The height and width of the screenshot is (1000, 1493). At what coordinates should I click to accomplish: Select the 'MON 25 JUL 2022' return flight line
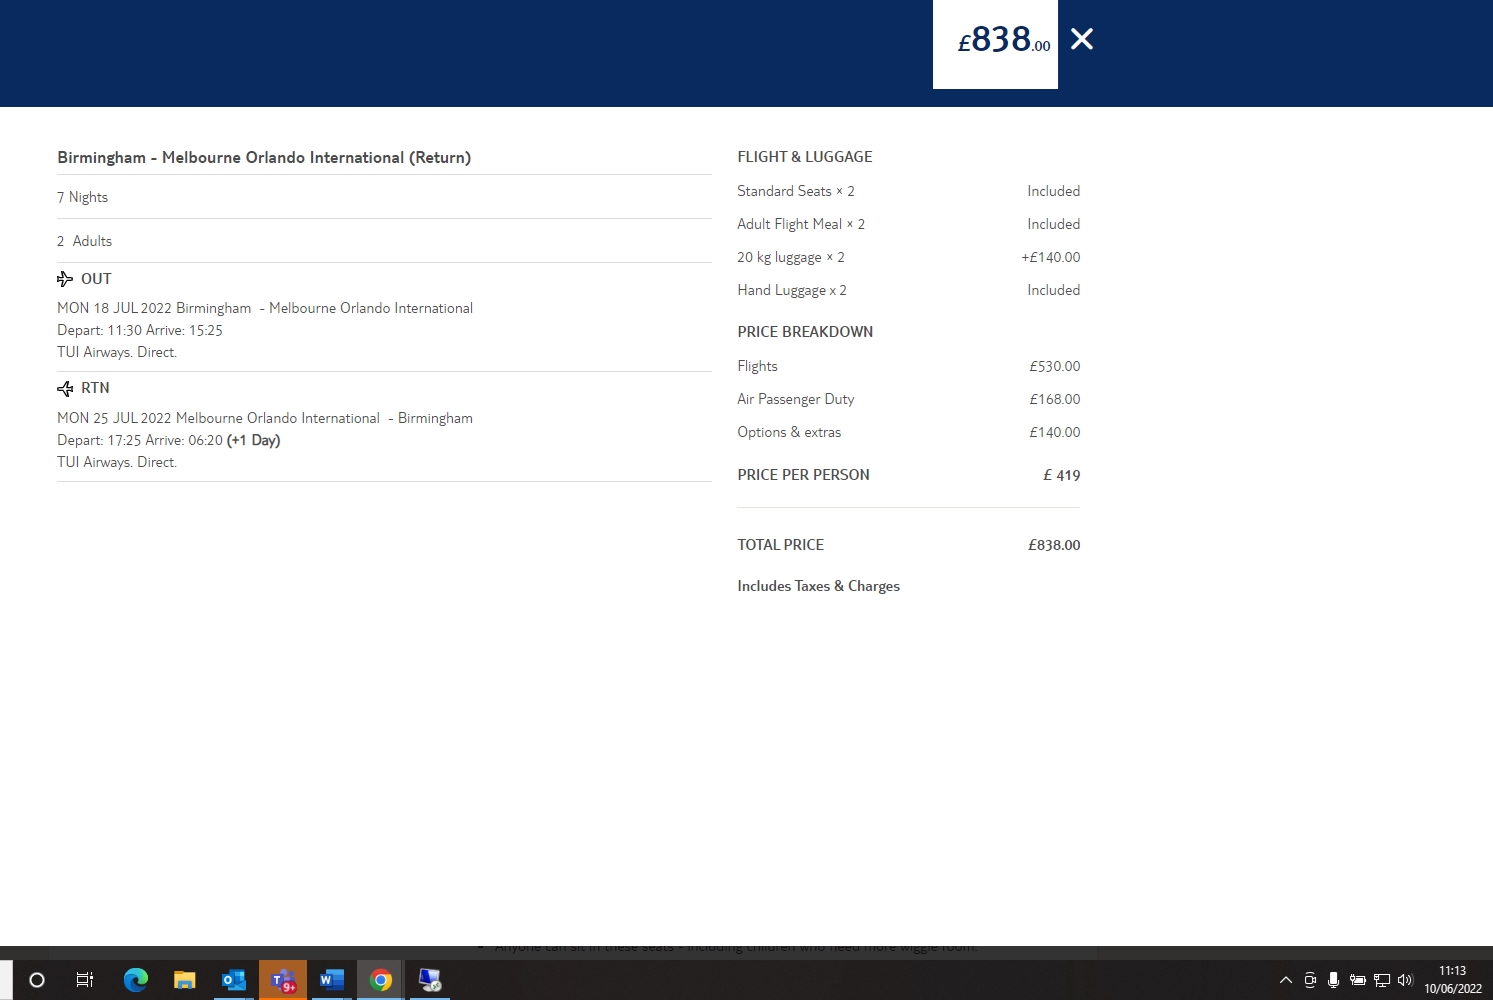tap(265, 418)
